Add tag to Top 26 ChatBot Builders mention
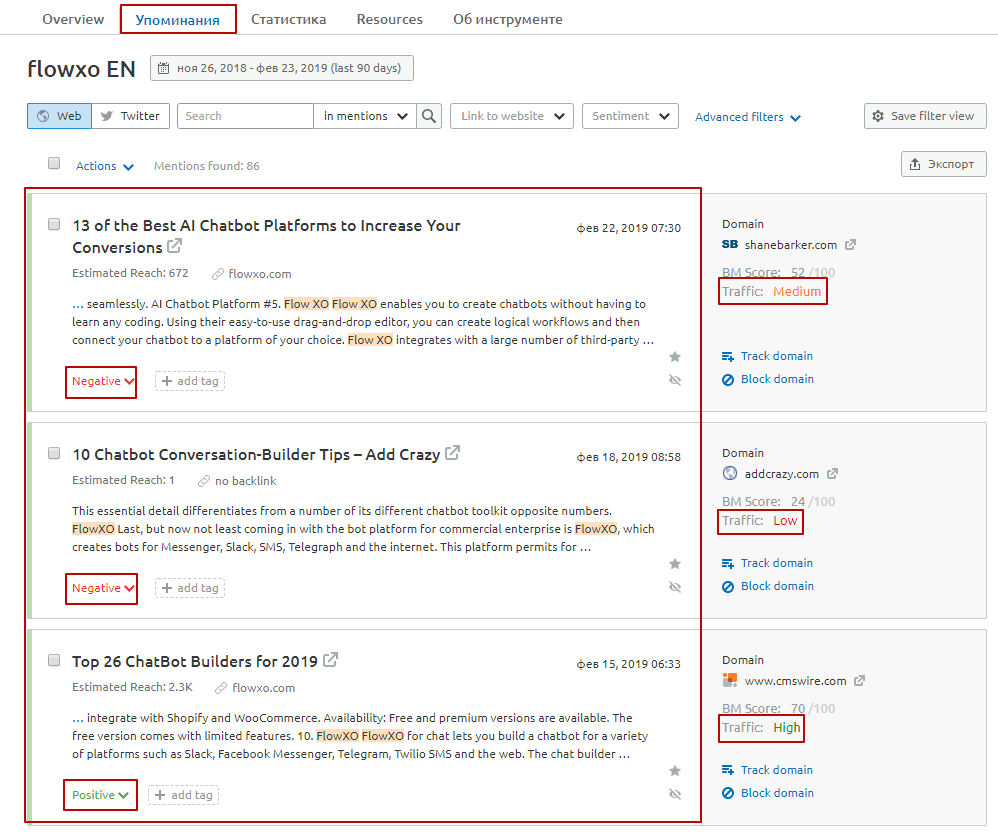The image size is (998, 833). 183,795
